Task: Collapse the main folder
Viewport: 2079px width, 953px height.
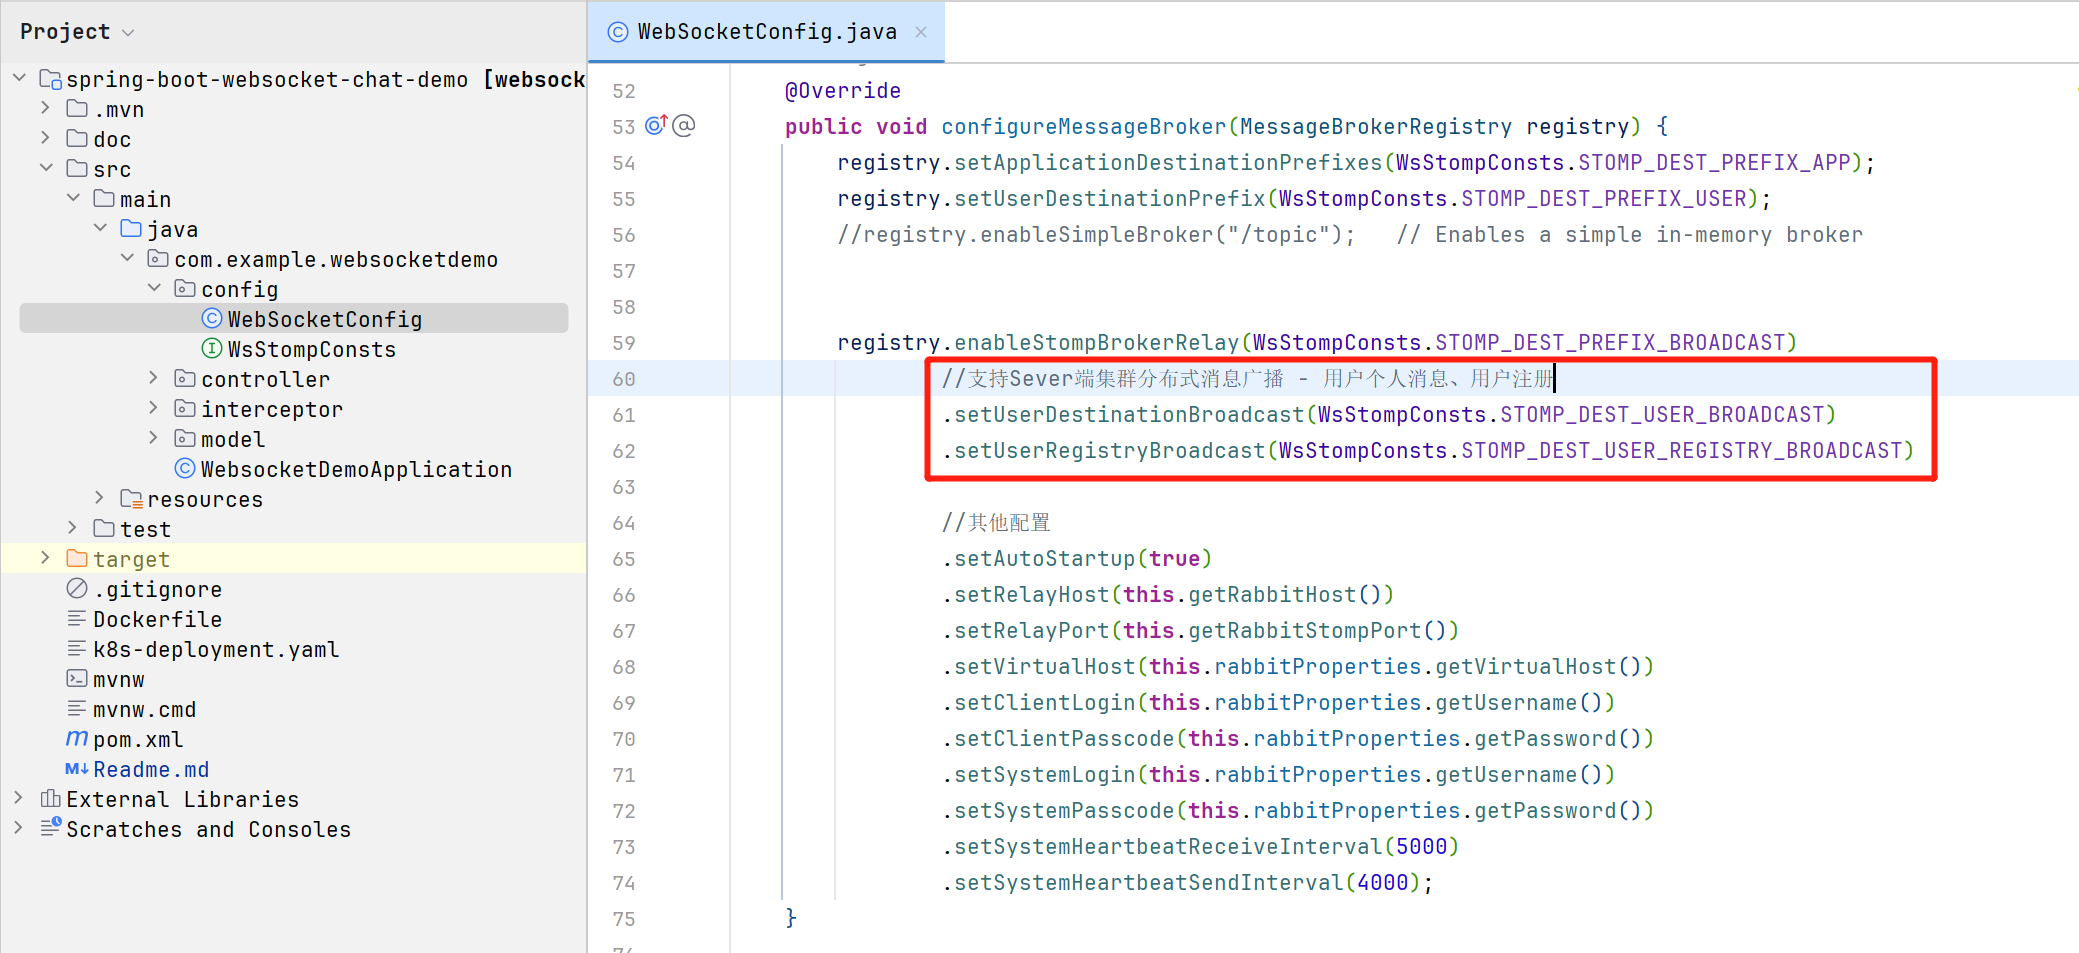Action: pos(73,197)
